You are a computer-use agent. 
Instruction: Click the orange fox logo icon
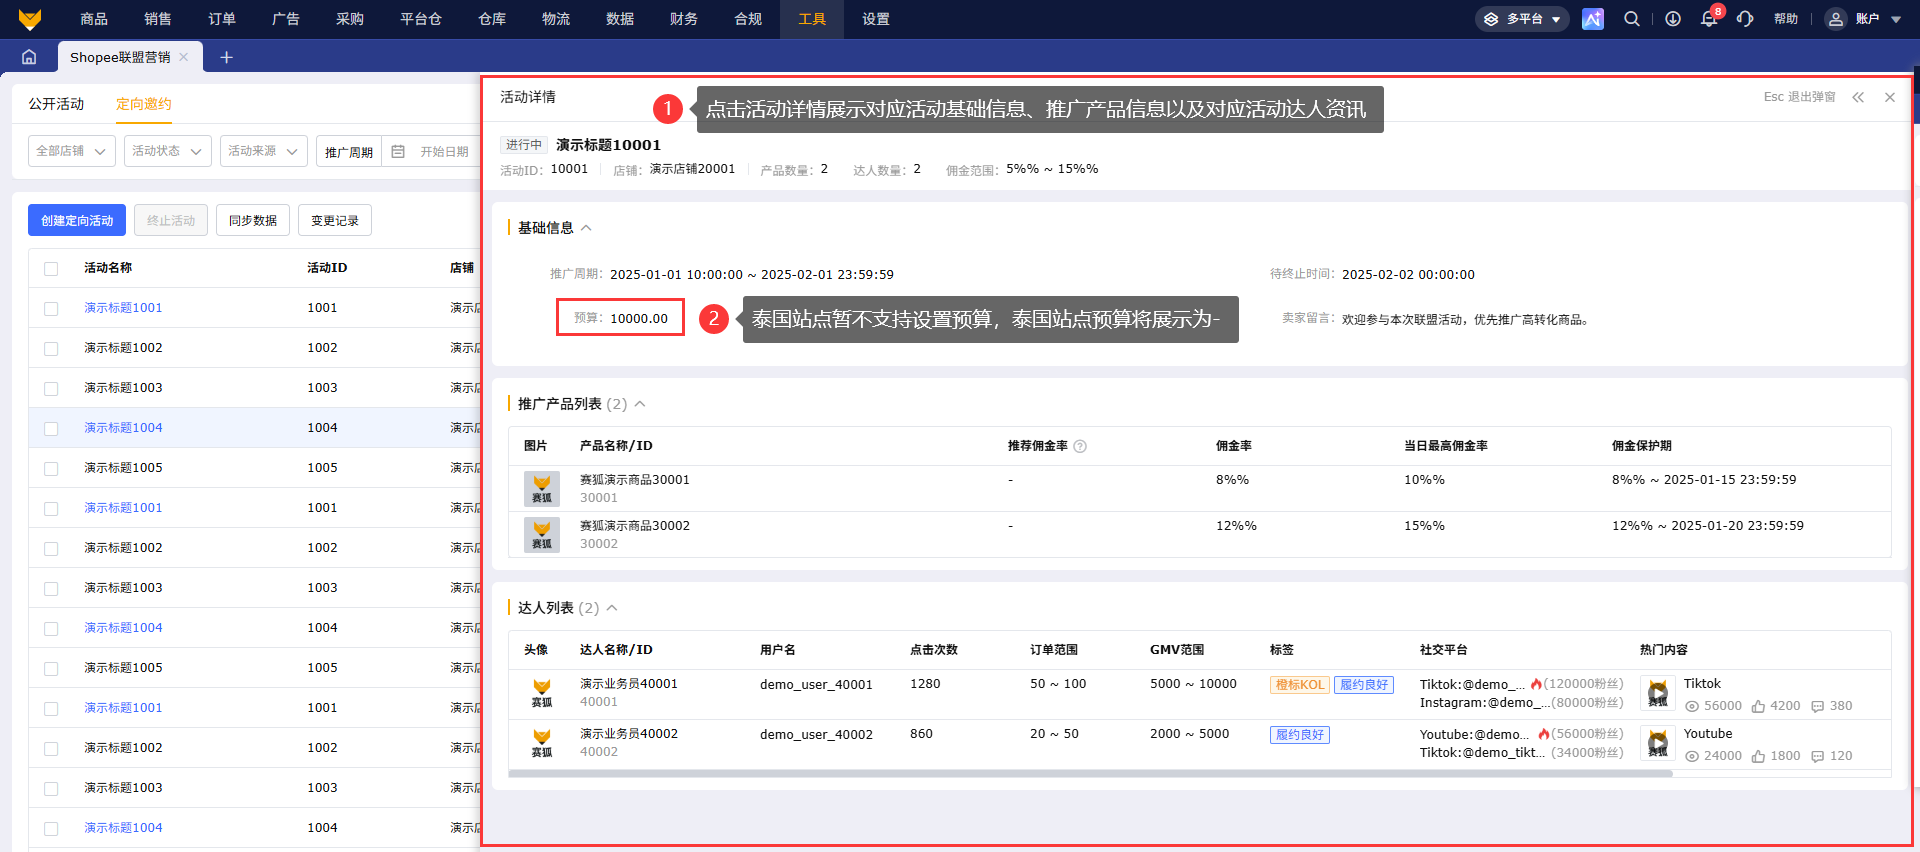(30, 19)
